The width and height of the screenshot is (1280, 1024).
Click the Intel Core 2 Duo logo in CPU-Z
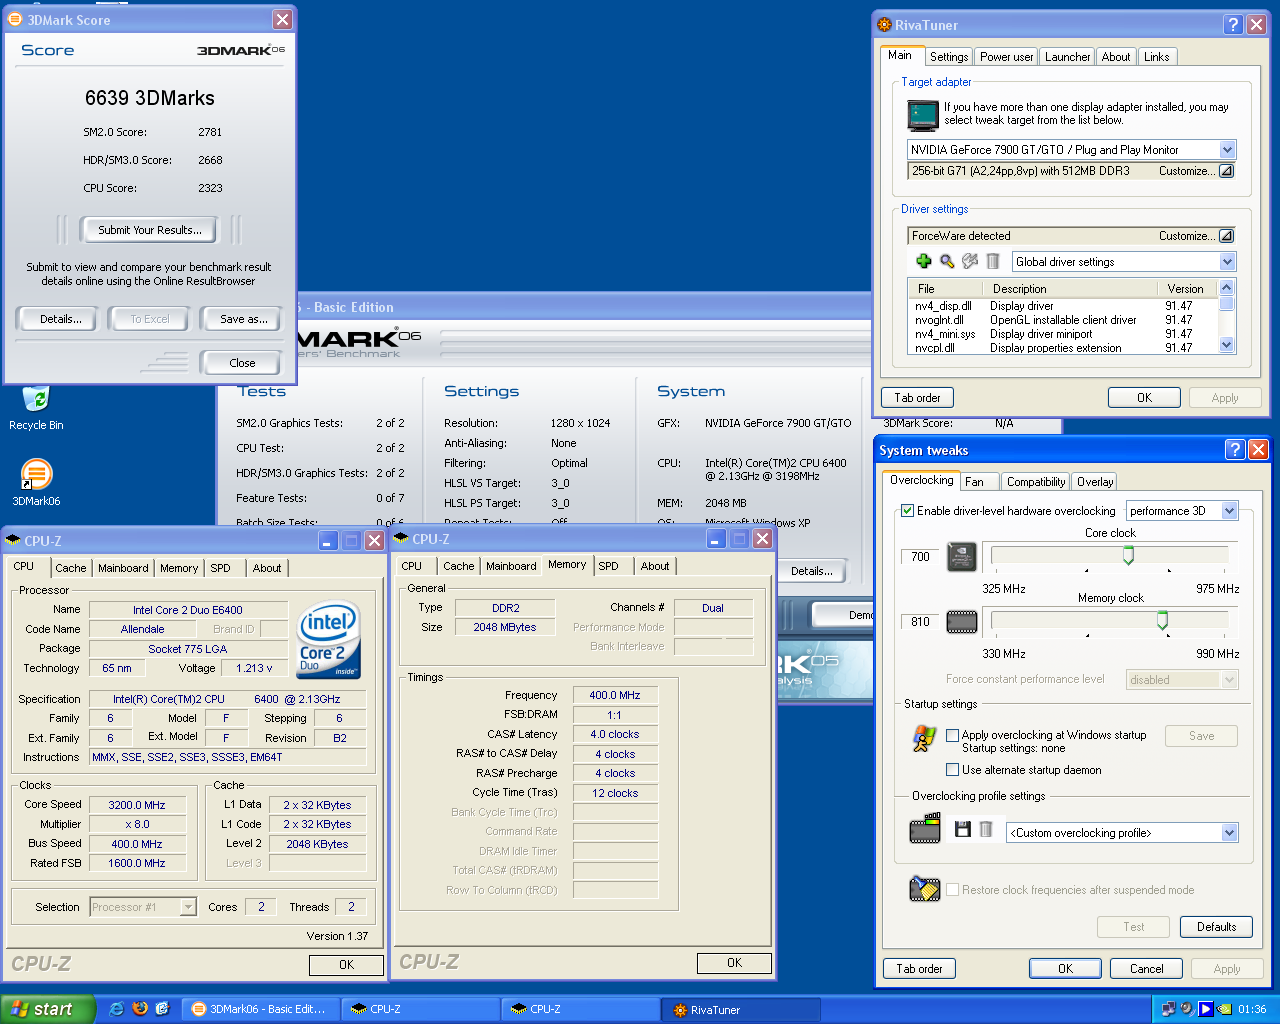pyautogui.click(x=329, y=639)
